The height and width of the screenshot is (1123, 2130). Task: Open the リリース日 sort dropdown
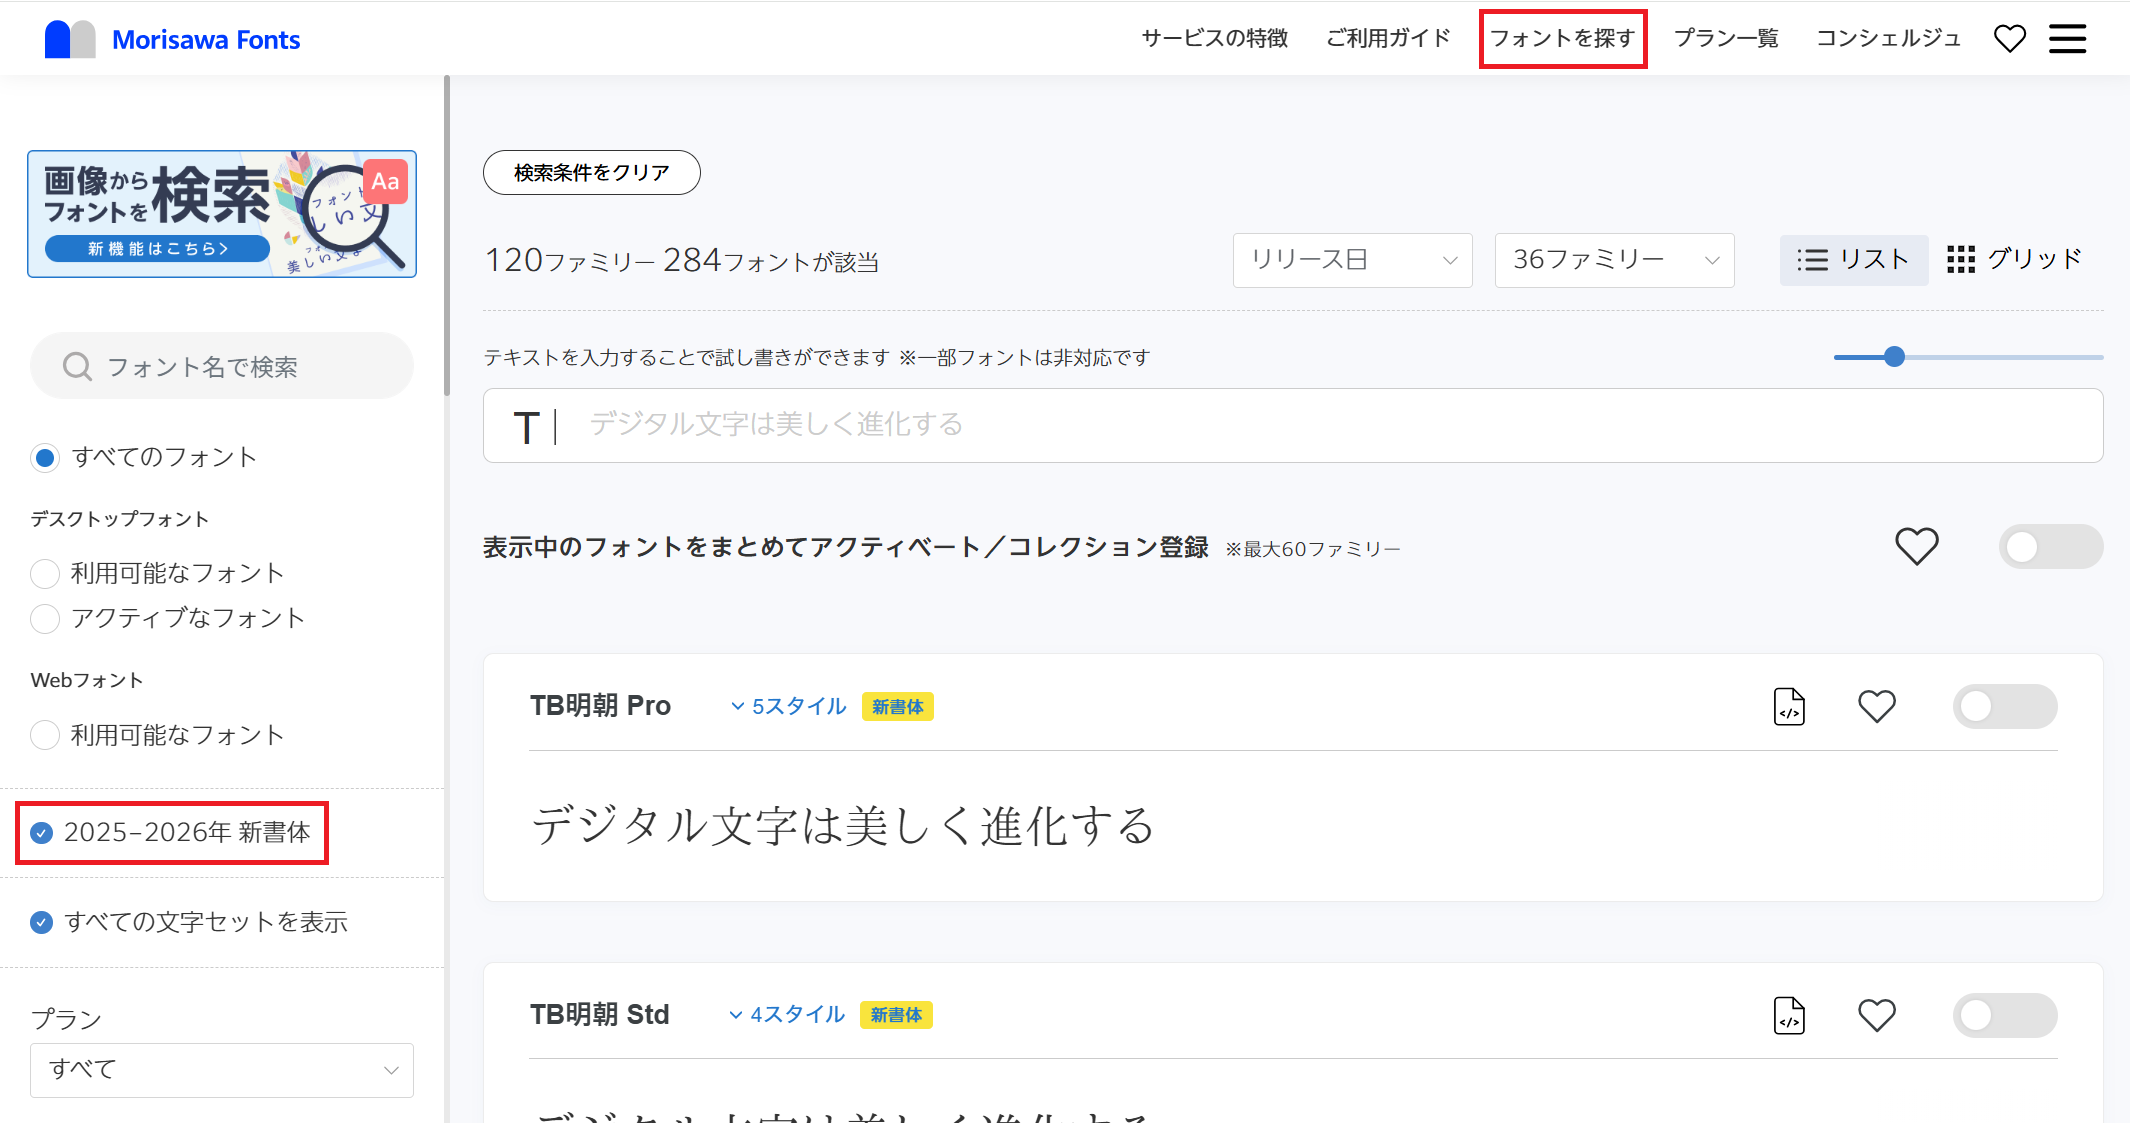[x=1352, y=260]
